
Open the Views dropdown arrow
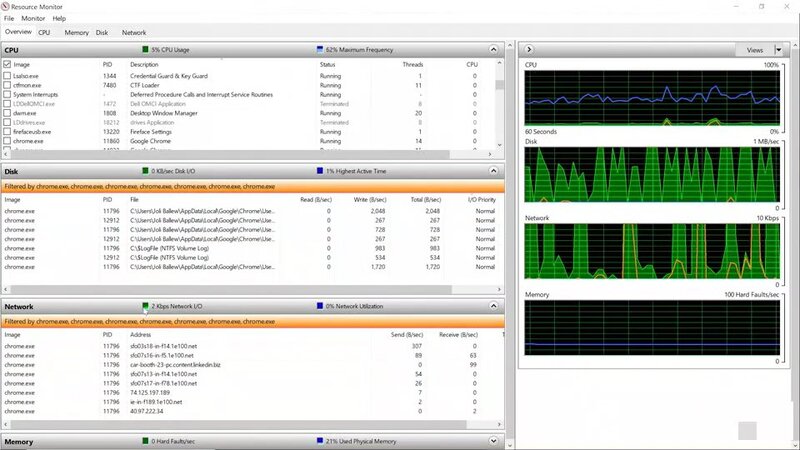[778, 49]
